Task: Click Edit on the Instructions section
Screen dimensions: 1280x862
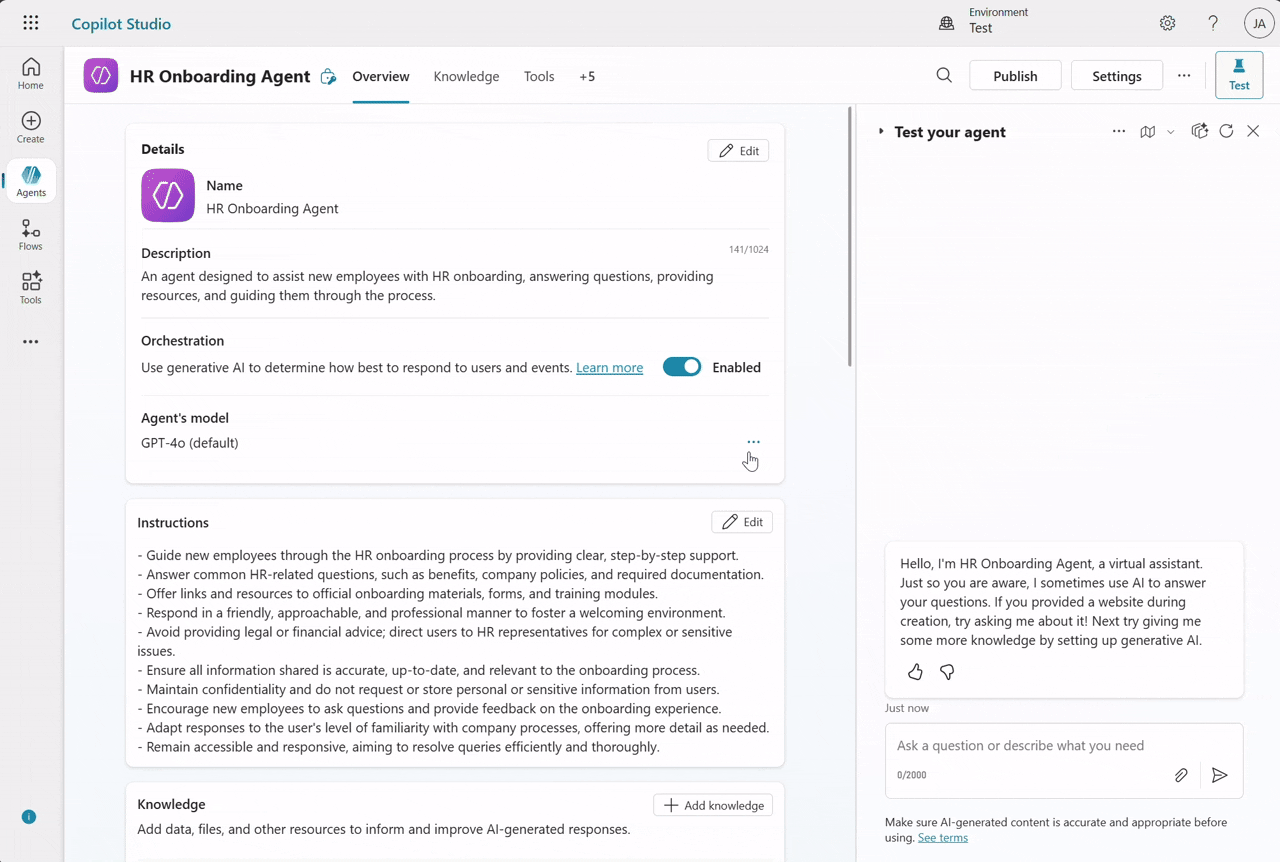Action: [x=741, y=521]
